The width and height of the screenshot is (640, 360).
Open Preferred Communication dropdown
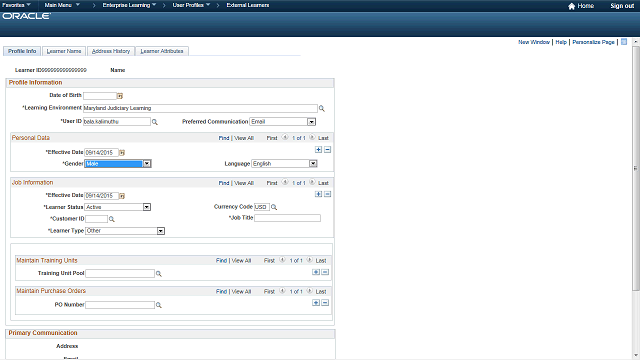point(311,122)
